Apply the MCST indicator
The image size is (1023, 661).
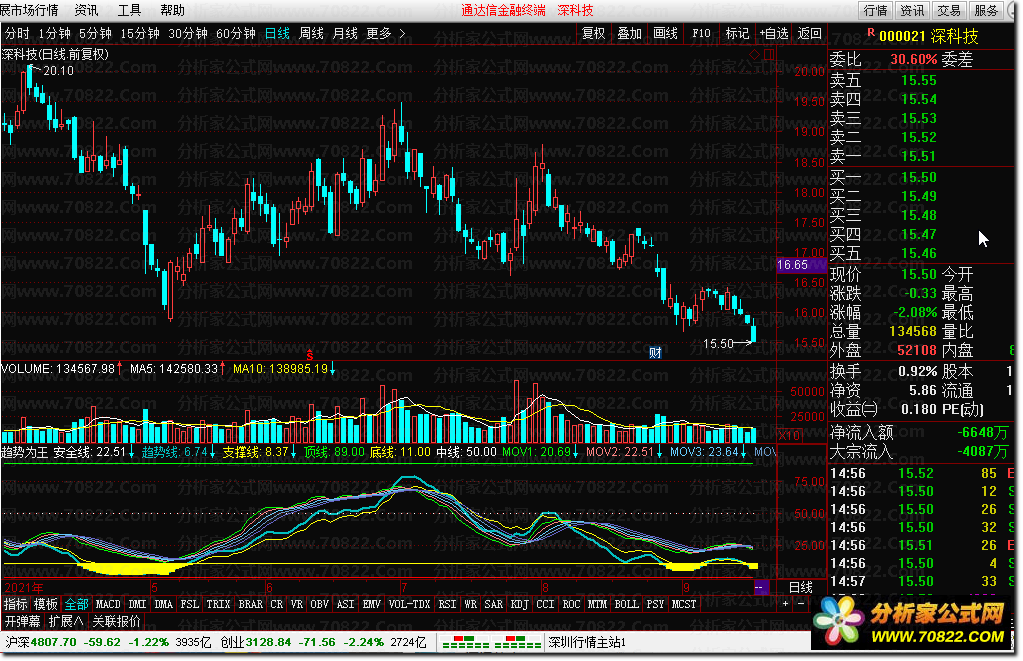[x=684, y=604]
